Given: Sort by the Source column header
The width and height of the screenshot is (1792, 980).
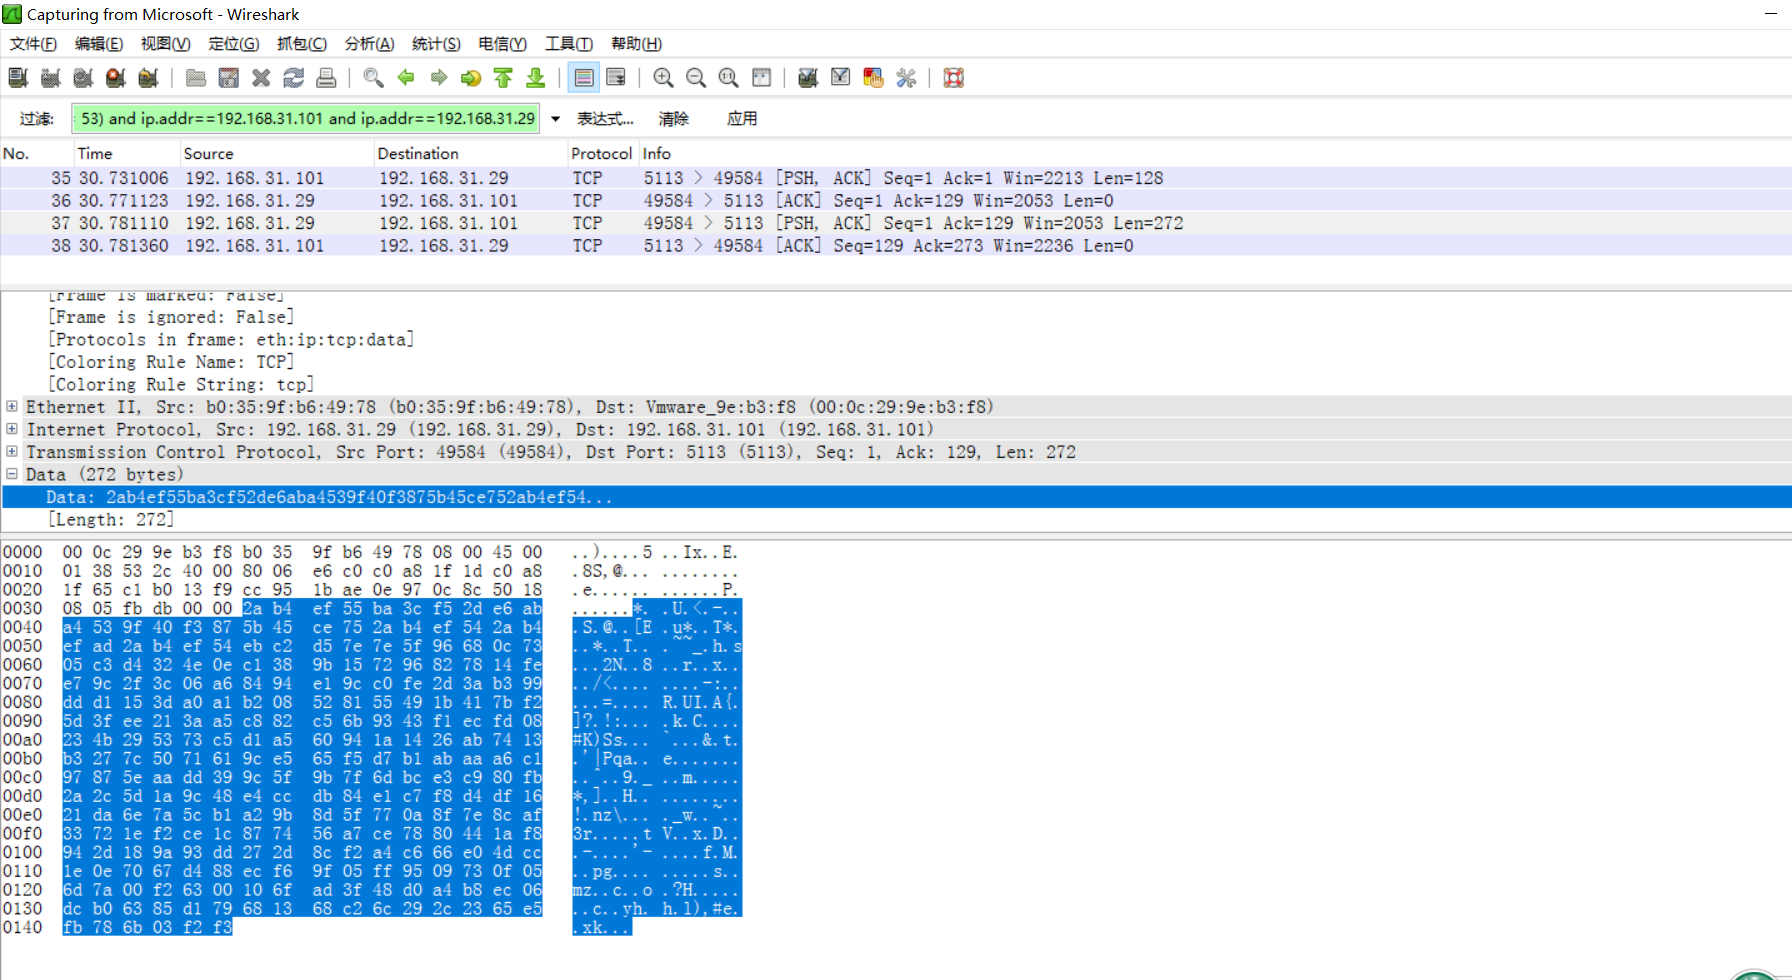Looking at the screenshot, I should click(277, 154).
